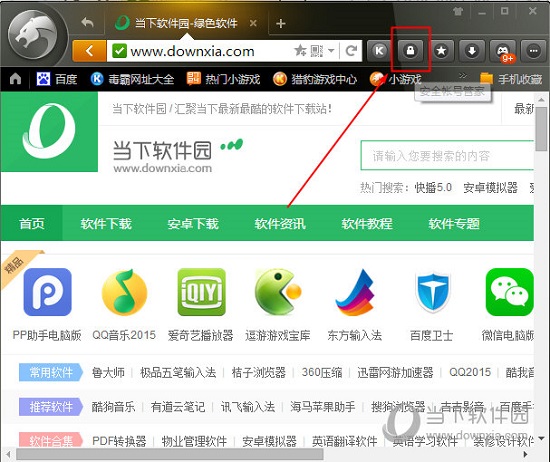Viewport: 550px width, 462px height.
Task: Click 微信电脑版 app icon
Action: click(510, 292)
